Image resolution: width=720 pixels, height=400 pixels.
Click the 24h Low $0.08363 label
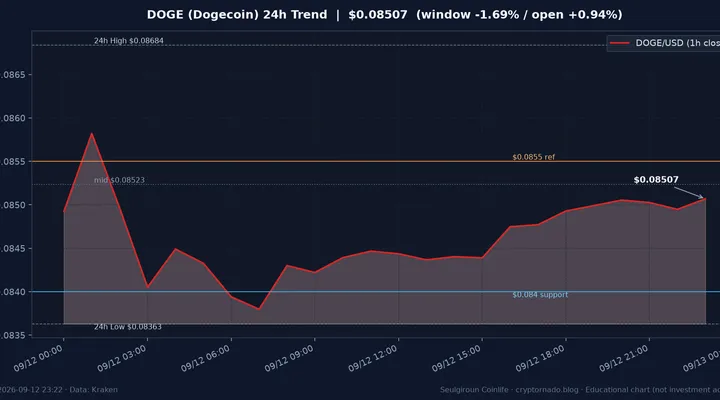click(x=128, y=327)
